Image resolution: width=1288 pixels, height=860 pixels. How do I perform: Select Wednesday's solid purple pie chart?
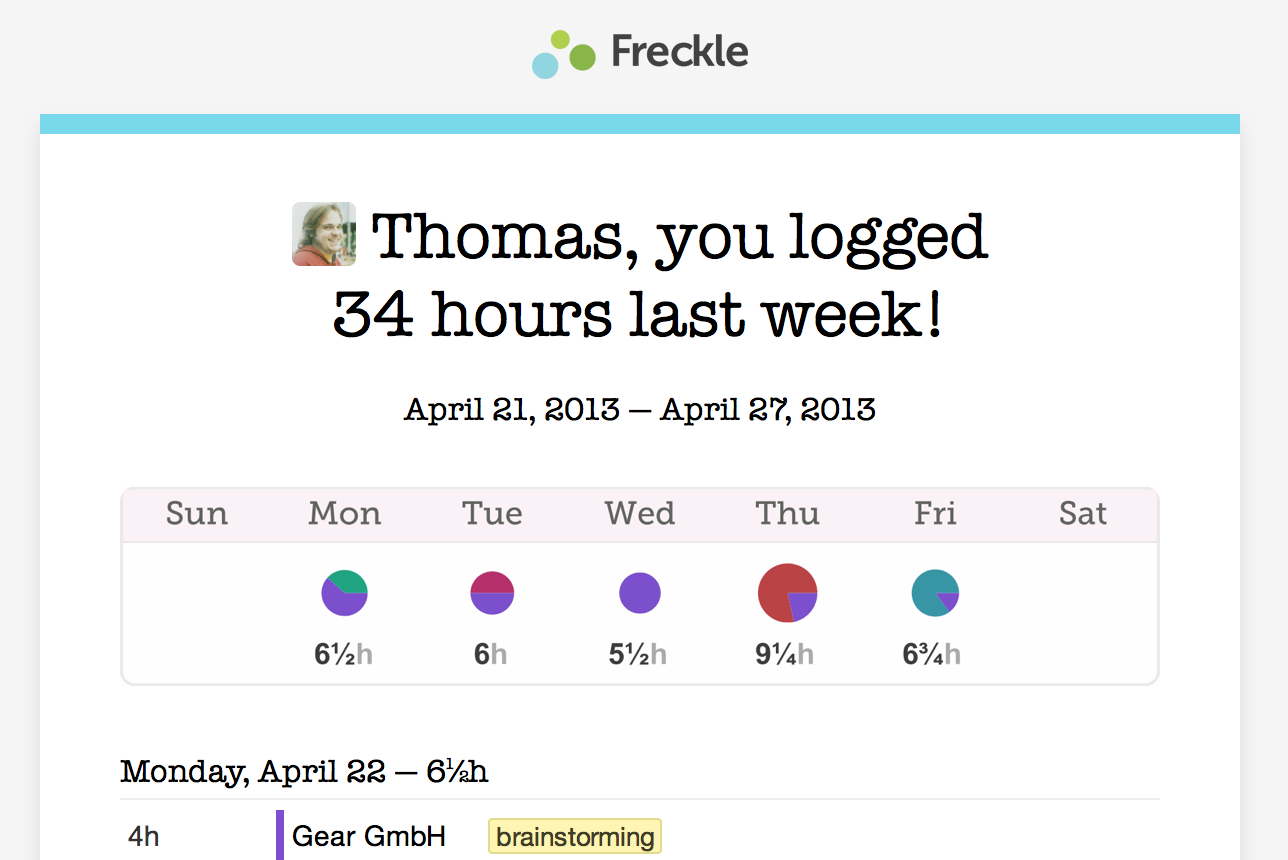[x=640, y=592]
